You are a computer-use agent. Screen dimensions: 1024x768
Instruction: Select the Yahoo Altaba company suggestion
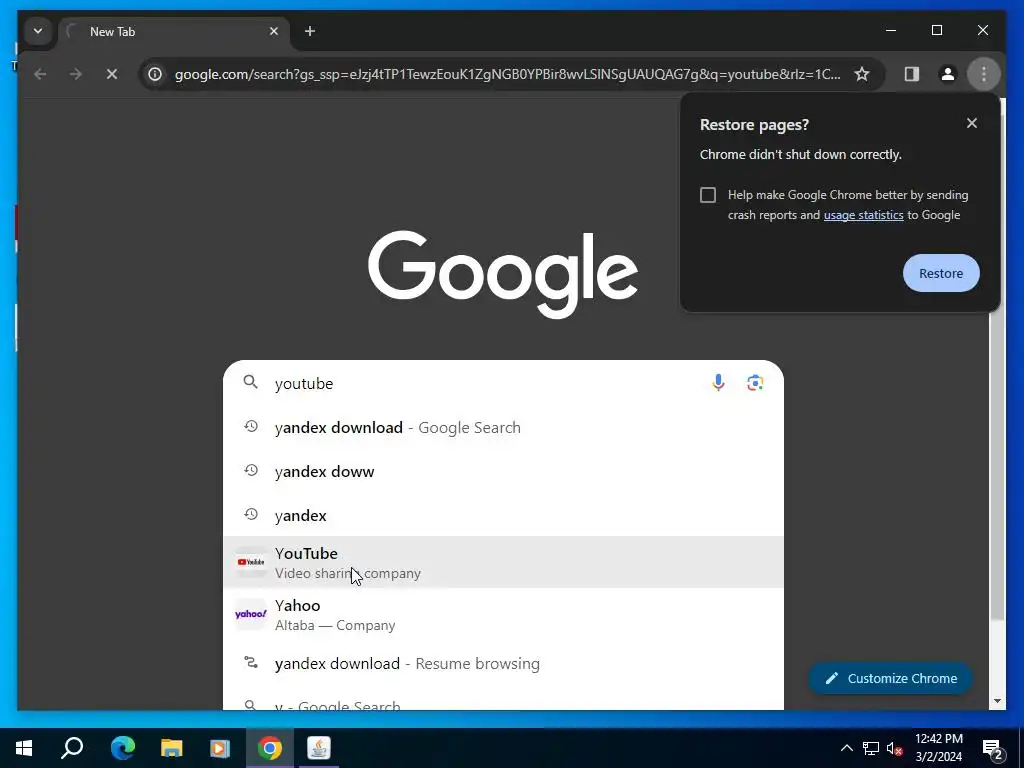503,615
